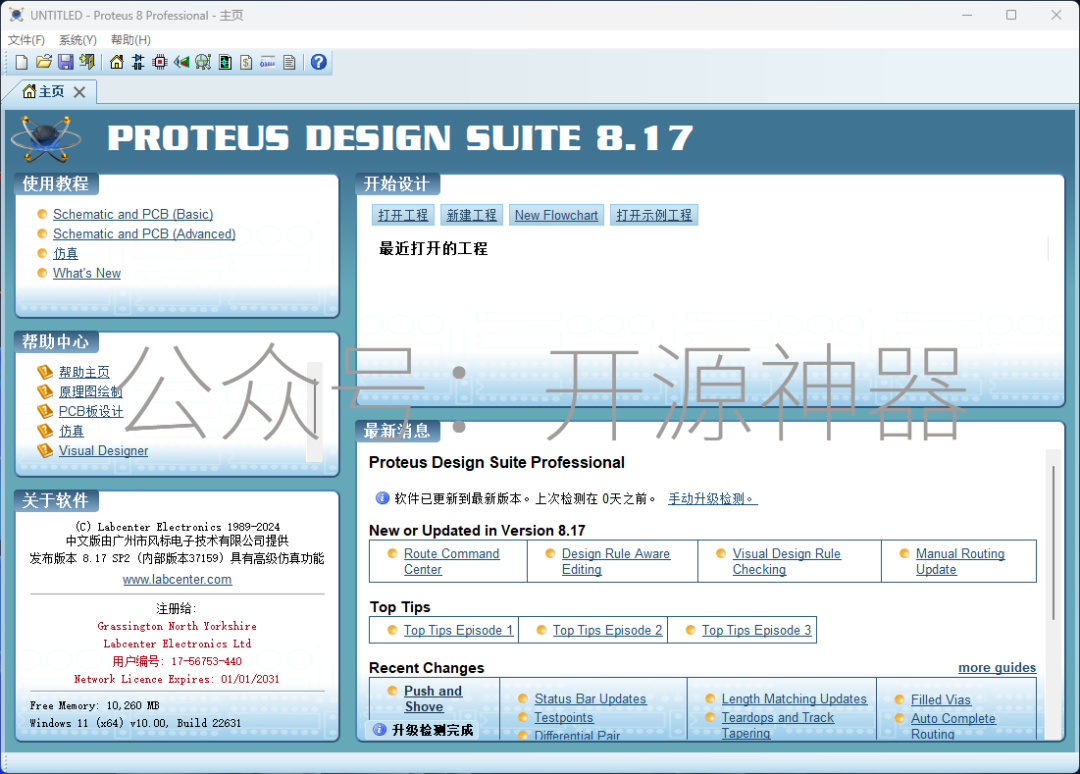
Task: Open the 仿真 link under 帮助中心
Action: point(71,431)
